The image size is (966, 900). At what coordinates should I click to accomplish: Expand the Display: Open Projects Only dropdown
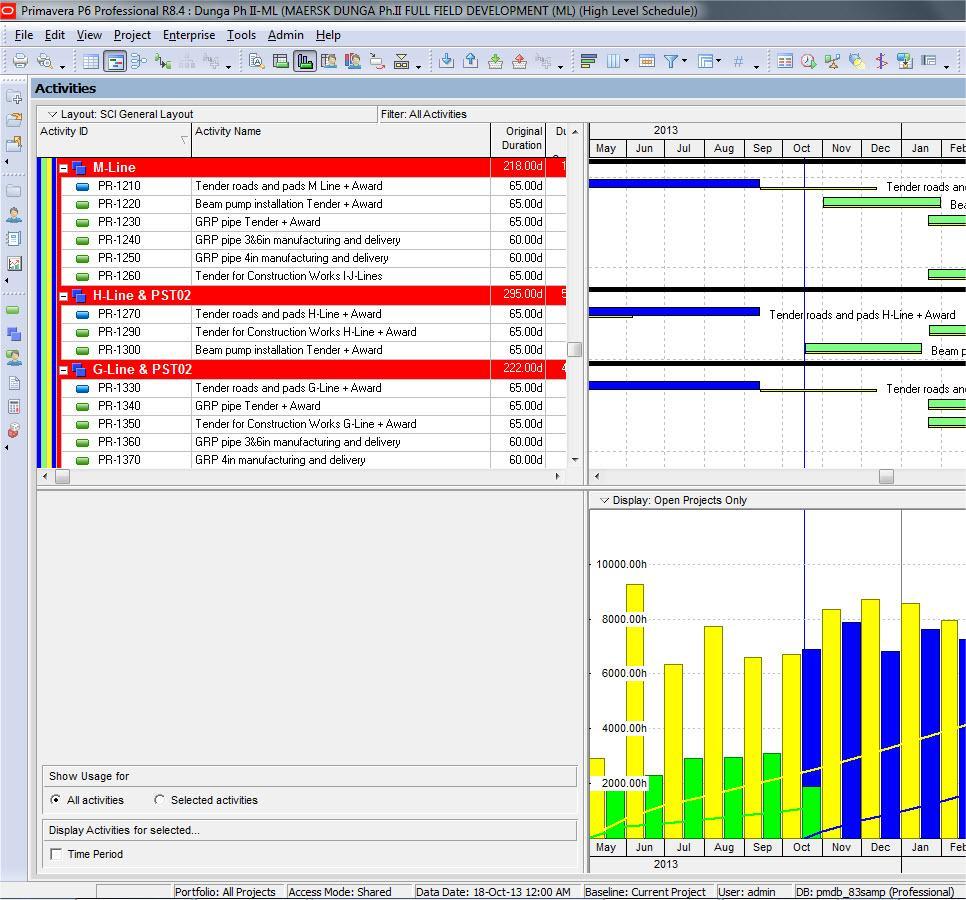tap(604, 500)
